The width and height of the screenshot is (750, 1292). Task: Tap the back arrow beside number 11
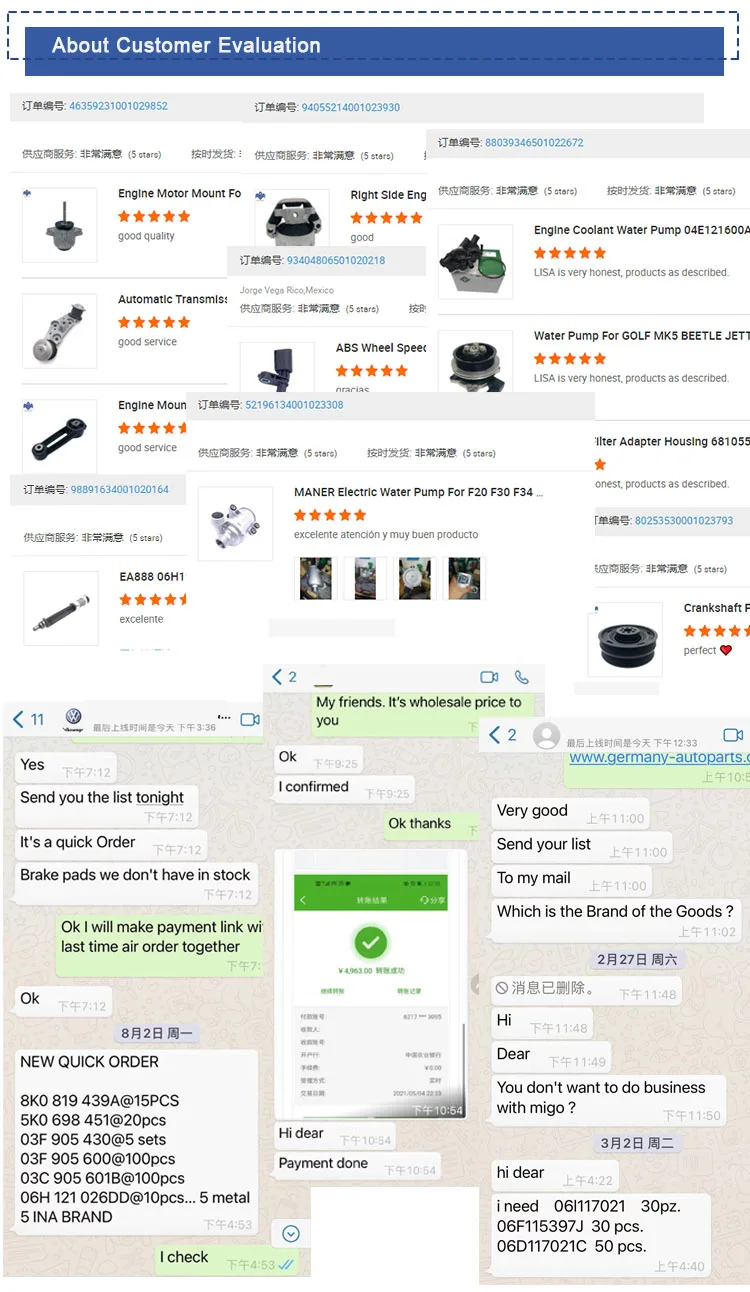pos(17,719)
